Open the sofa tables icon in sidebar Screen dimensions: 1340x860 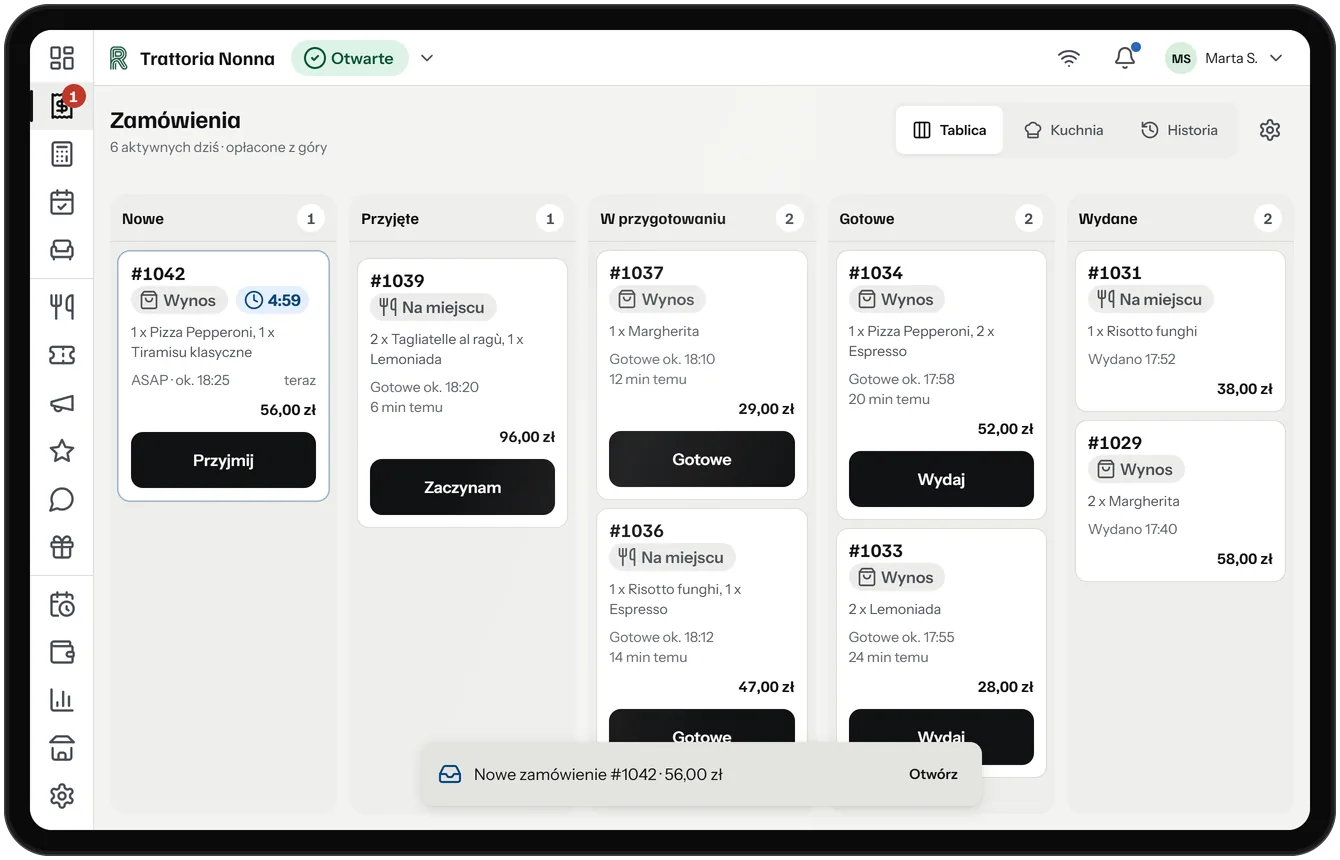coord(62,250)
